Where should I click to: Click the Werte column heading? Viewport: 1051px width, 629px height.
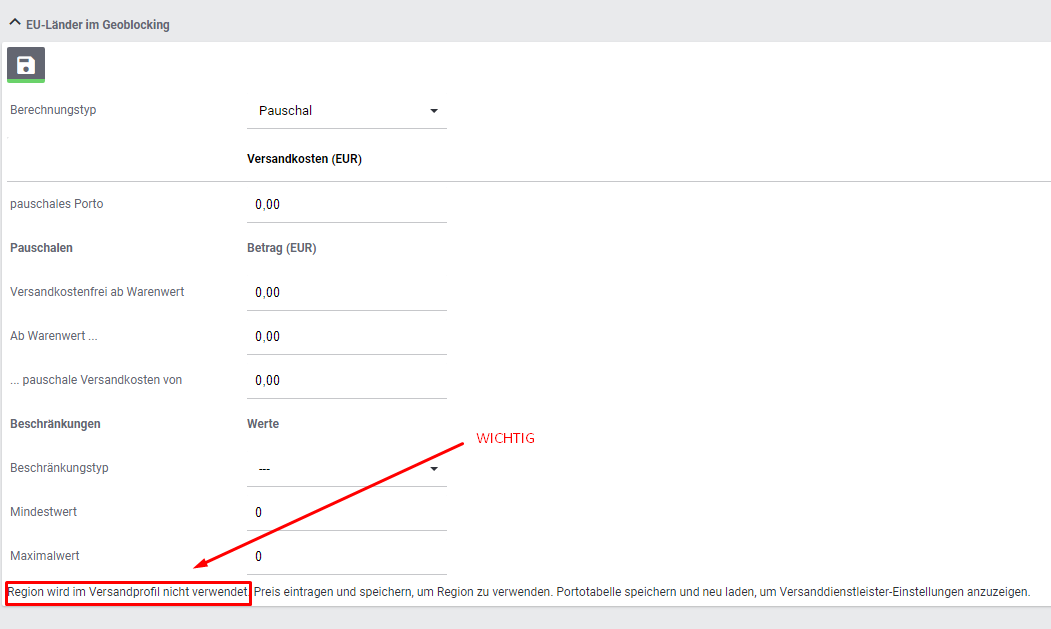coord(263,424)
